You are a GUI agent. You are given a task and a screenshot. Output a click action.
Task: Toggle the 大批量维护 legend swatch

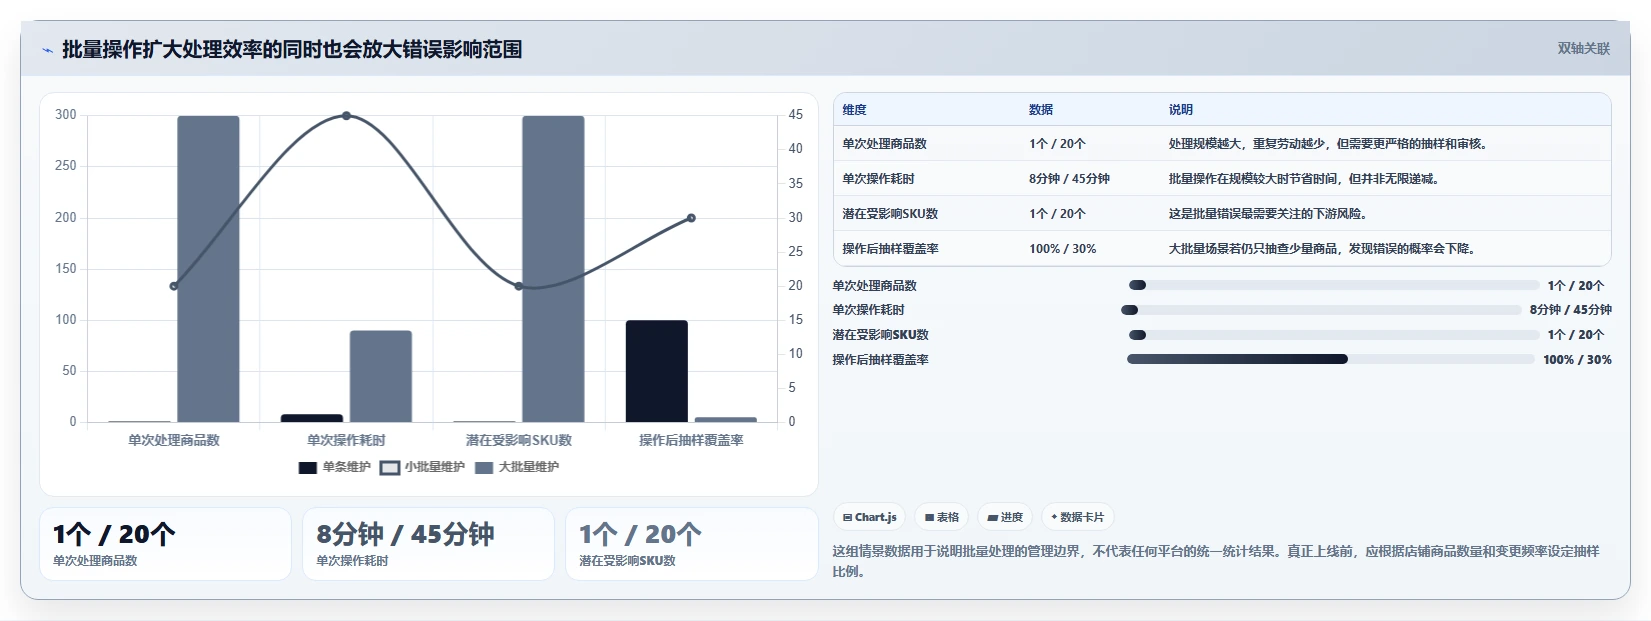coord(484,467)
